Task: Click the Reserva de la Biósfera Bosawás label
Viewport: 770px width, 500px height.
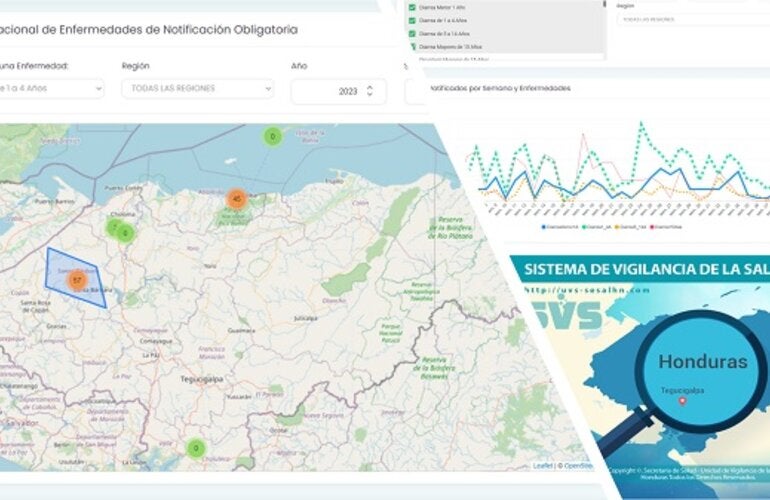Action: [x=434, y=368]
